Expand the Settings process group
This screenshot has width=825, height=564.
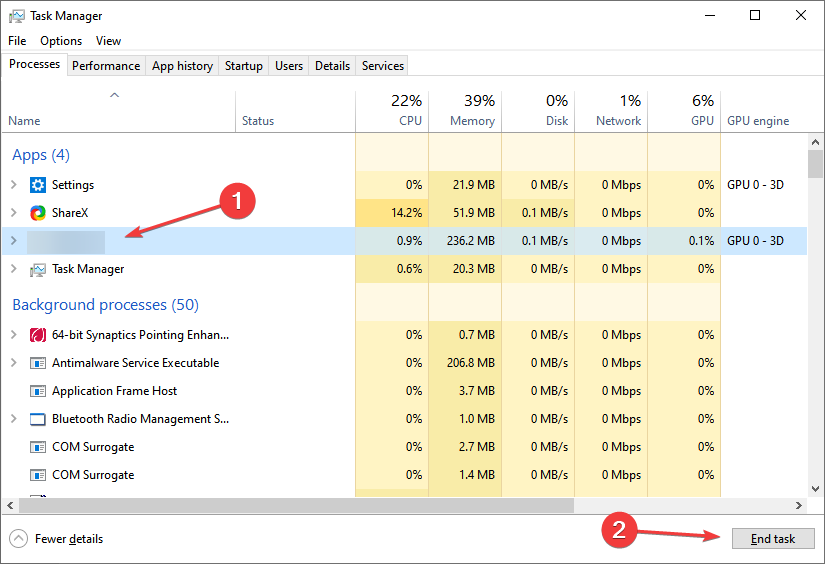tap(13, 185)
